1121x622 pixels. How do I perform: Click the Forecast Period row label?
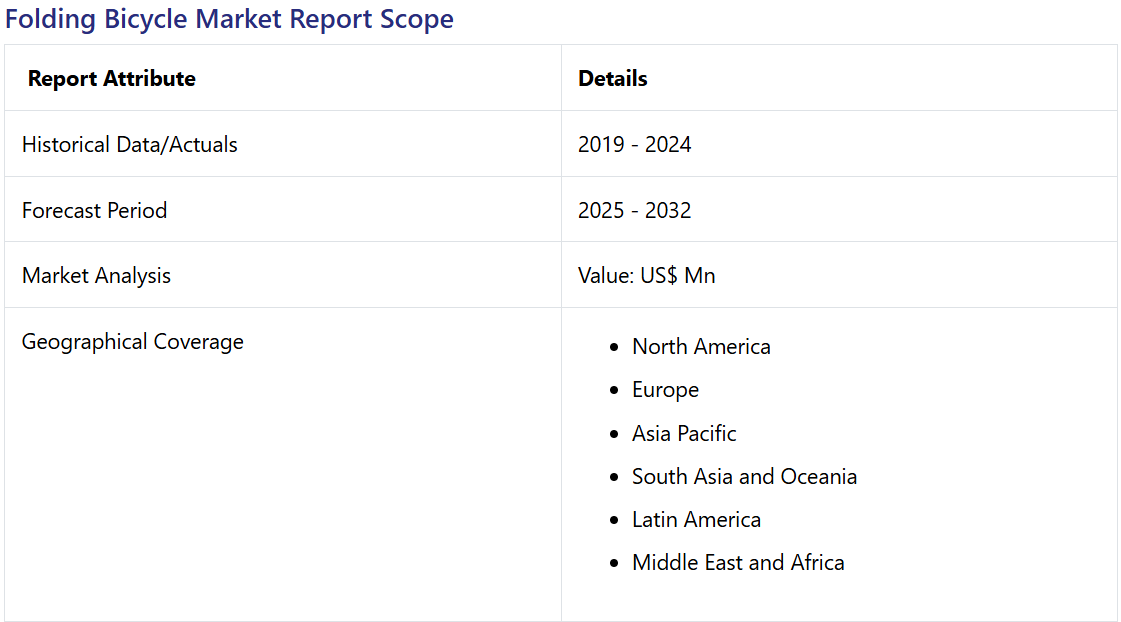(x=94, y=210)
